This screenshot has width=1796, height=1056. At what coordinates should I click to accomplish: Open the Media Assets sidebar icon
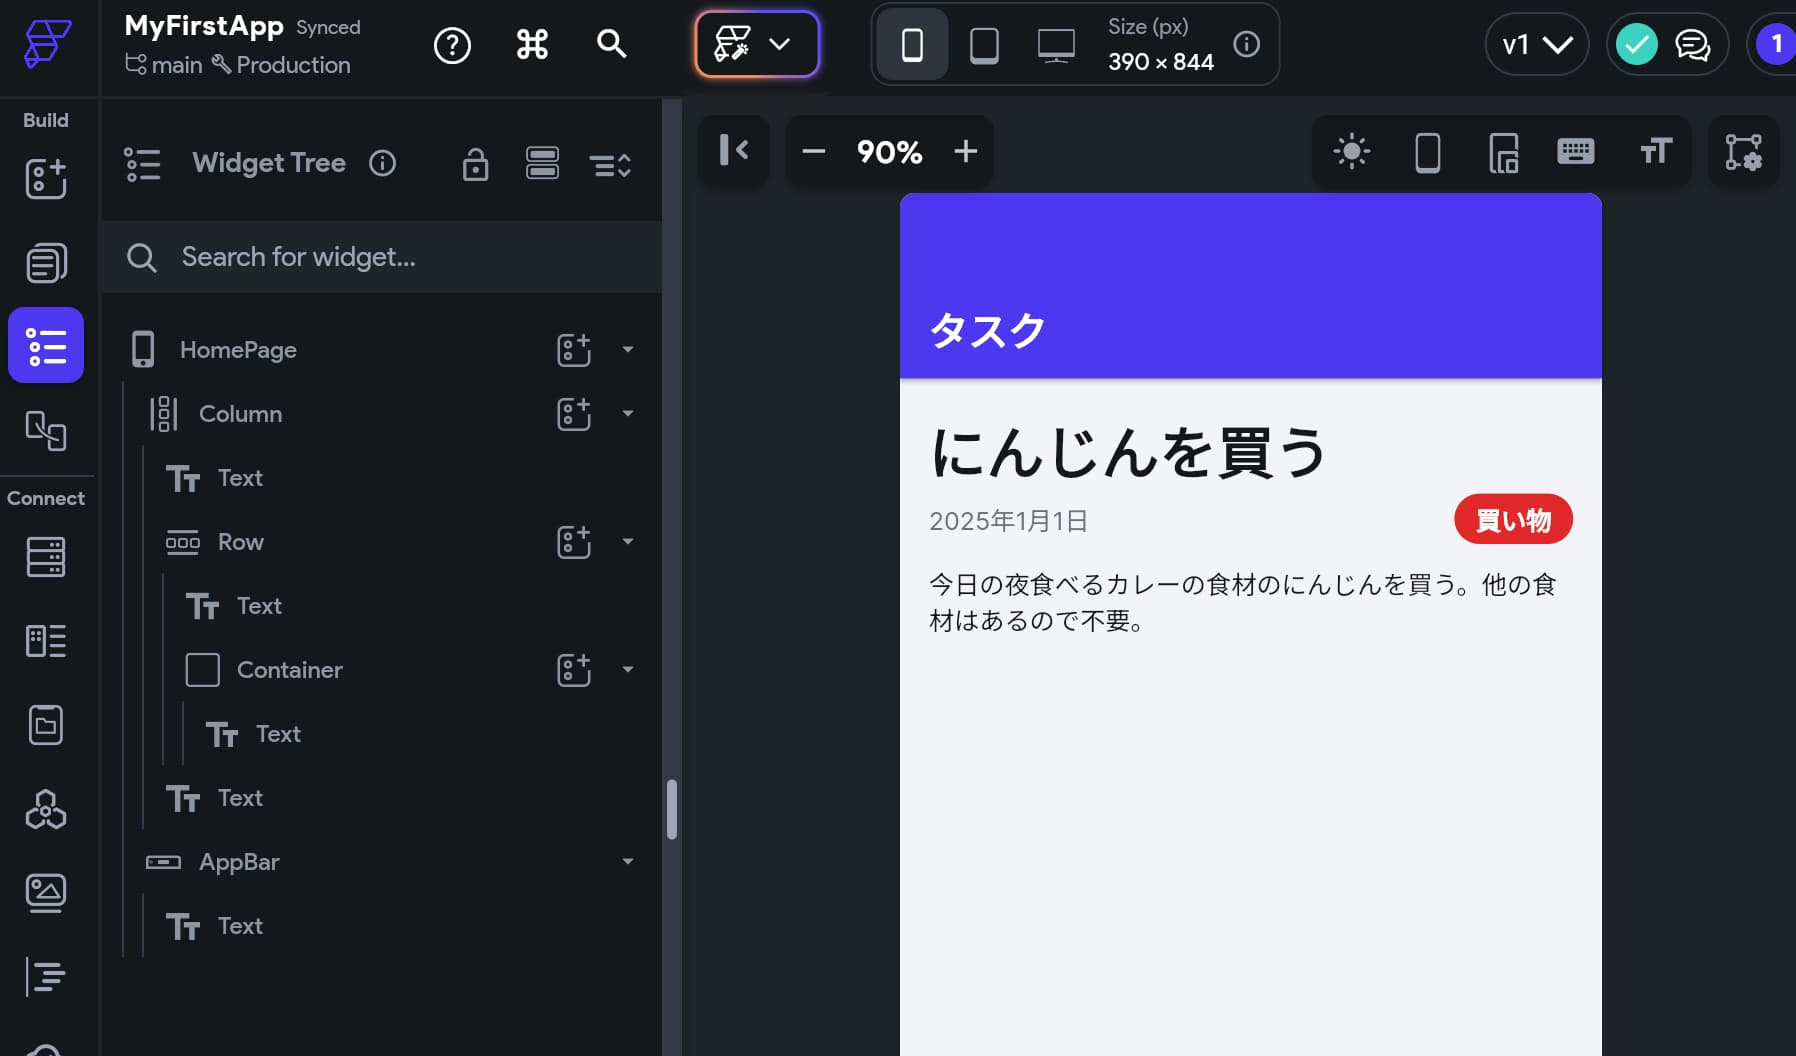click(46, 892)
